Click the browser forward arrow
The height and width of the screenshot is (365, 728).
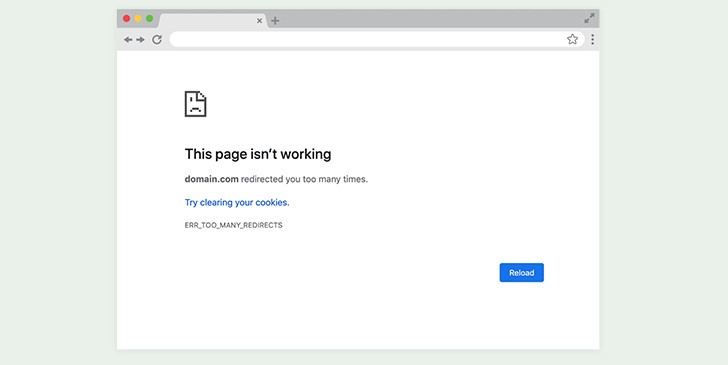(140, 40)
